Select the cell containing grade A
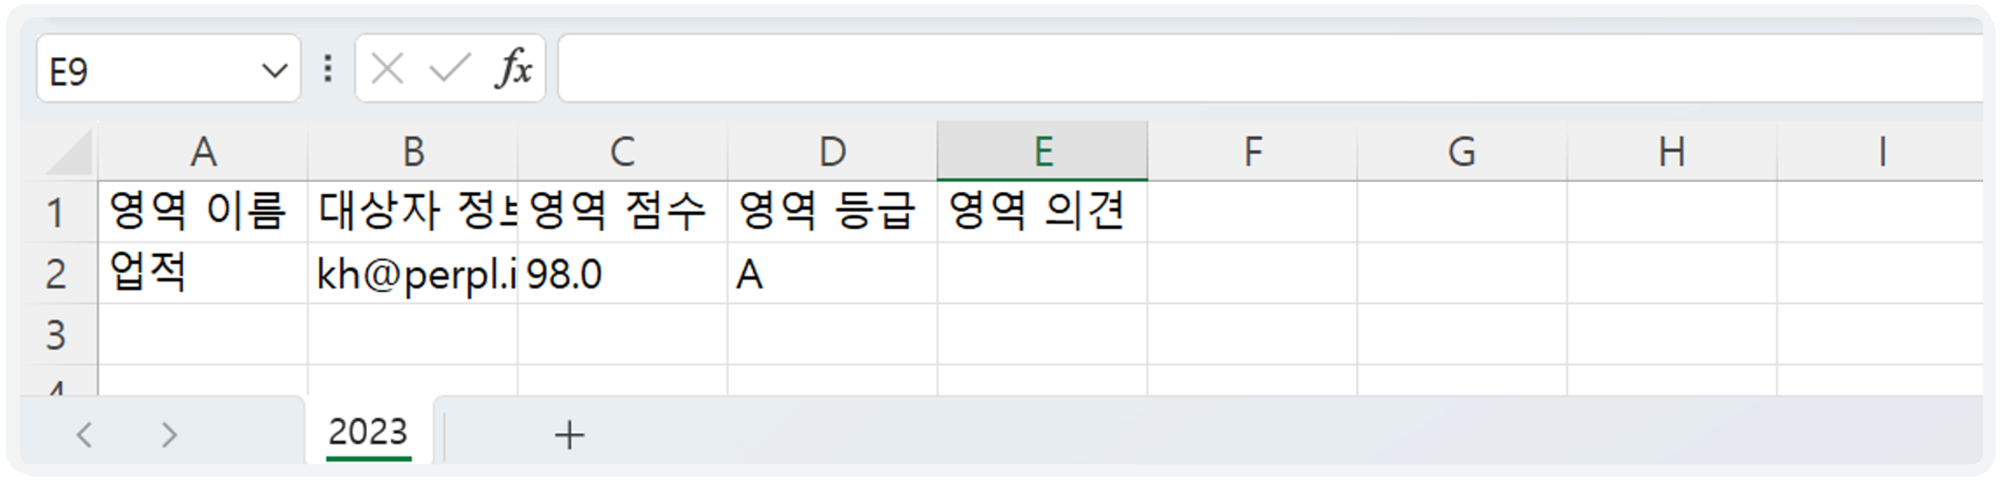 click(x=832, y=274)
